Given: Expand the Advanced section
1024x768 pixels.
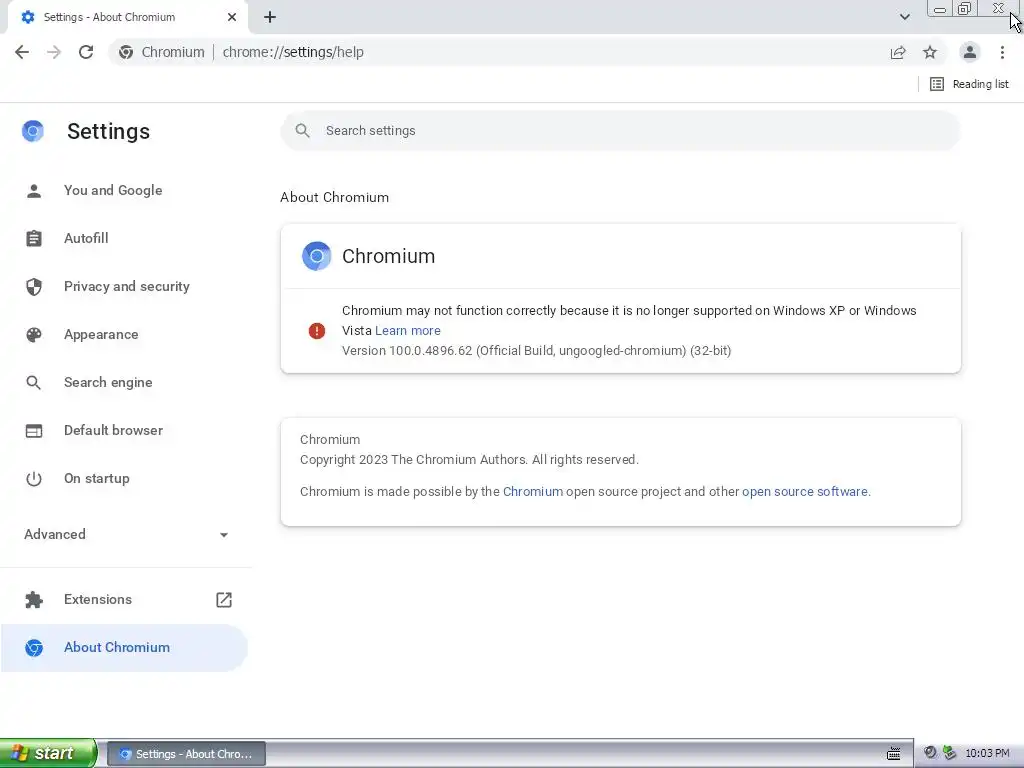Looking at the screenshot, I should (126, 534).
